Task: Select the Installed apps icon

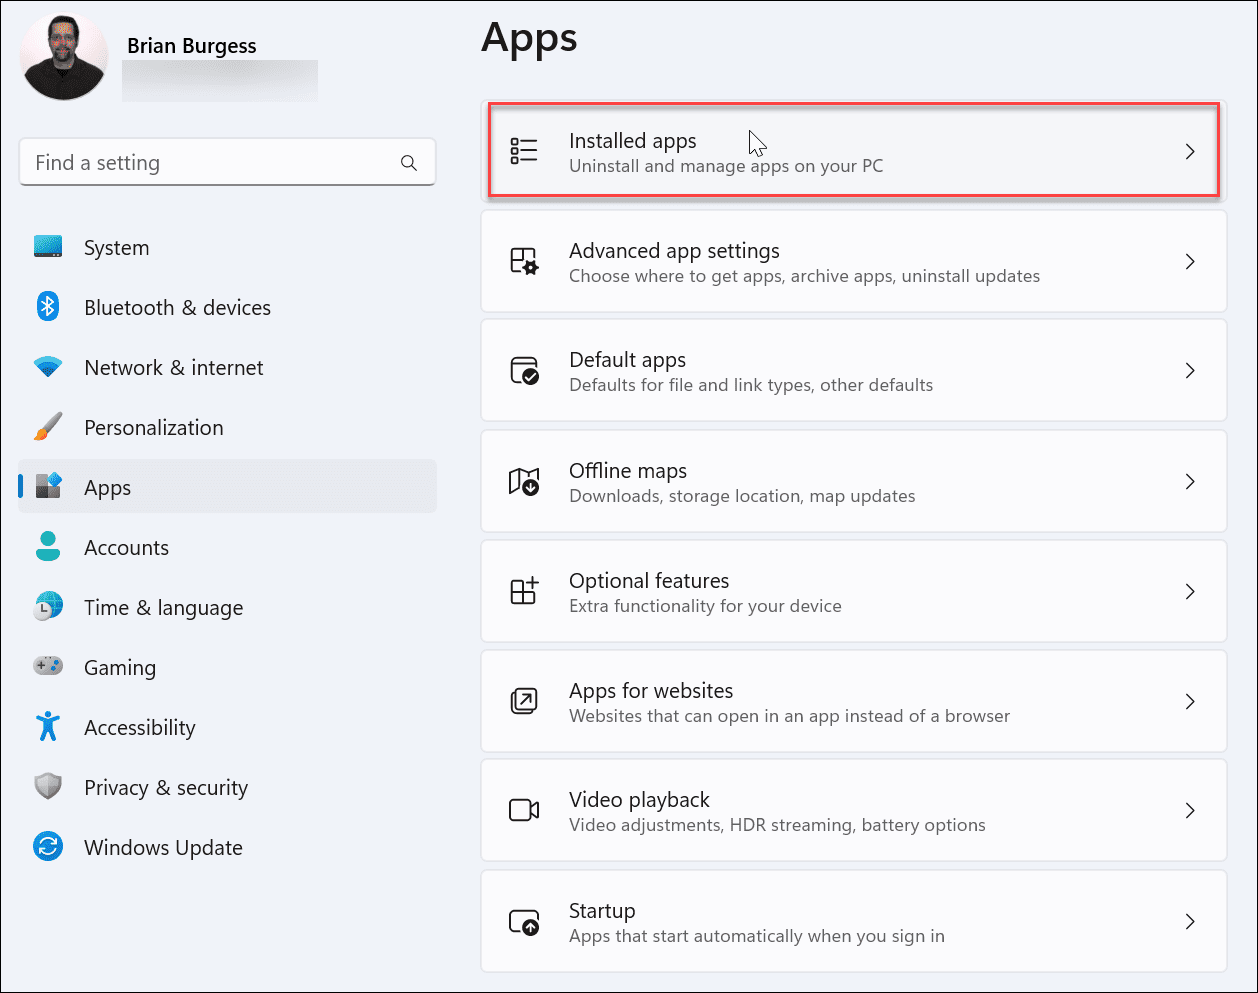Action: click(524, 150)
